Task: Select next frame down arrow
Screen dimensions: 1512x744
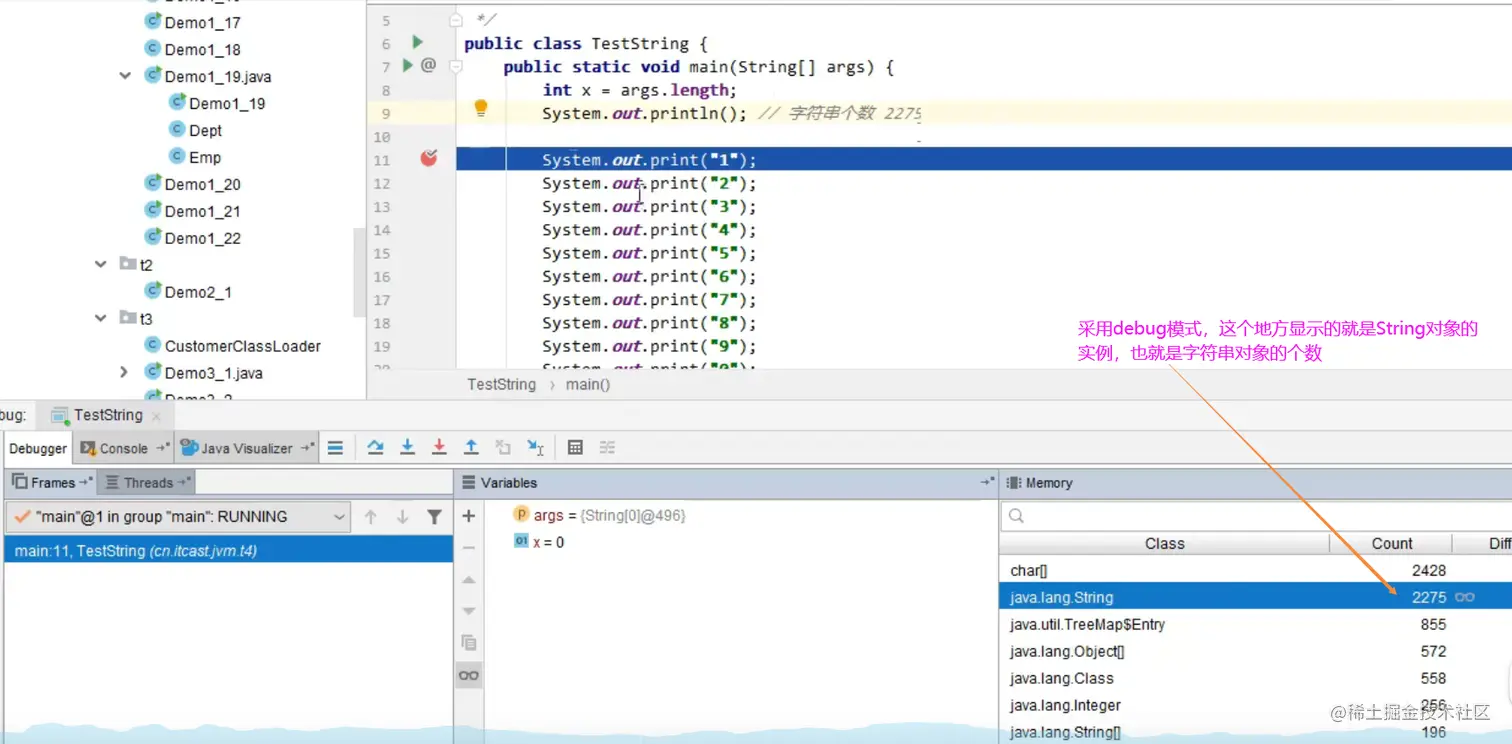Action: (402, 517)
